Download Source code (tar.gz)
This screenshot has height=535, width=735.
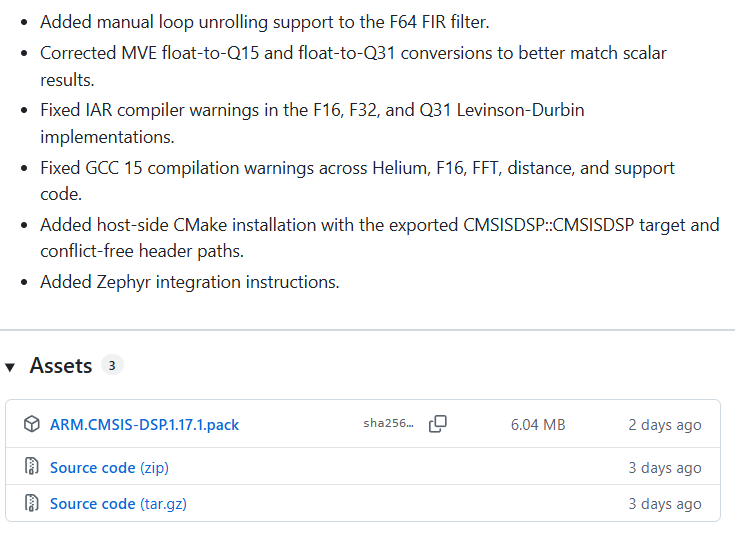pos(118,504)
